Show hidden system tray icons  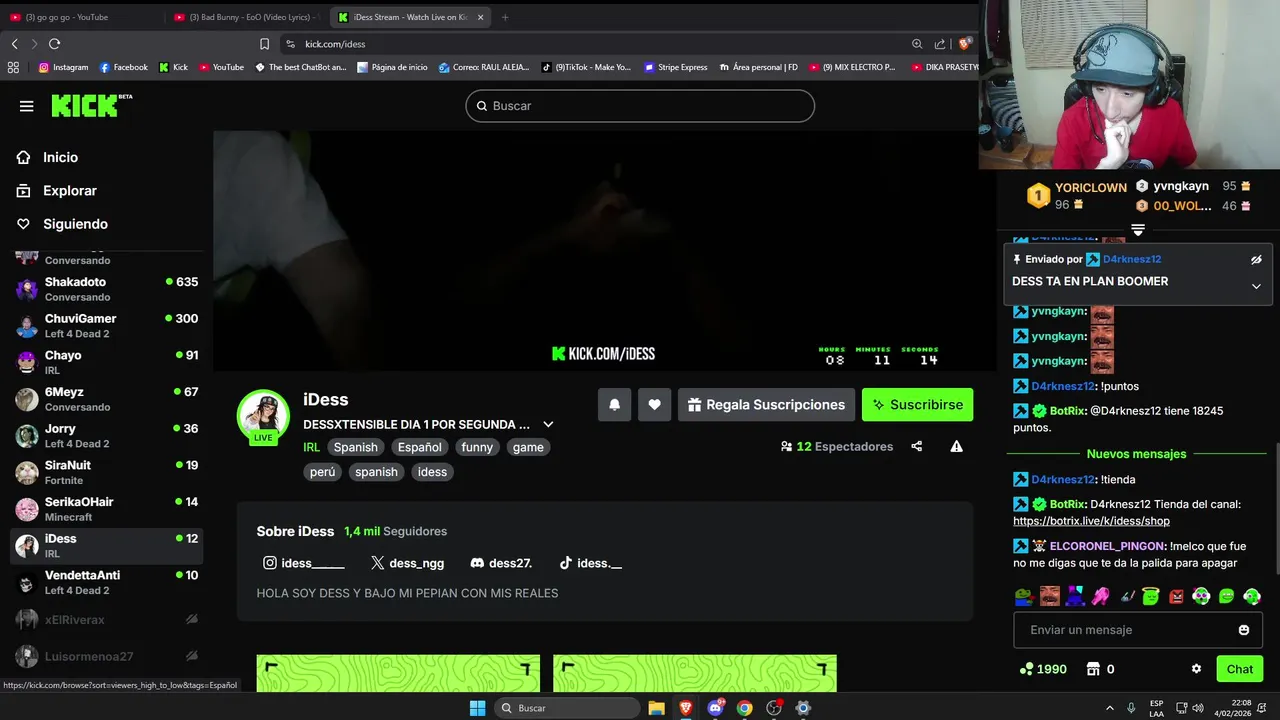[1109, 708]
